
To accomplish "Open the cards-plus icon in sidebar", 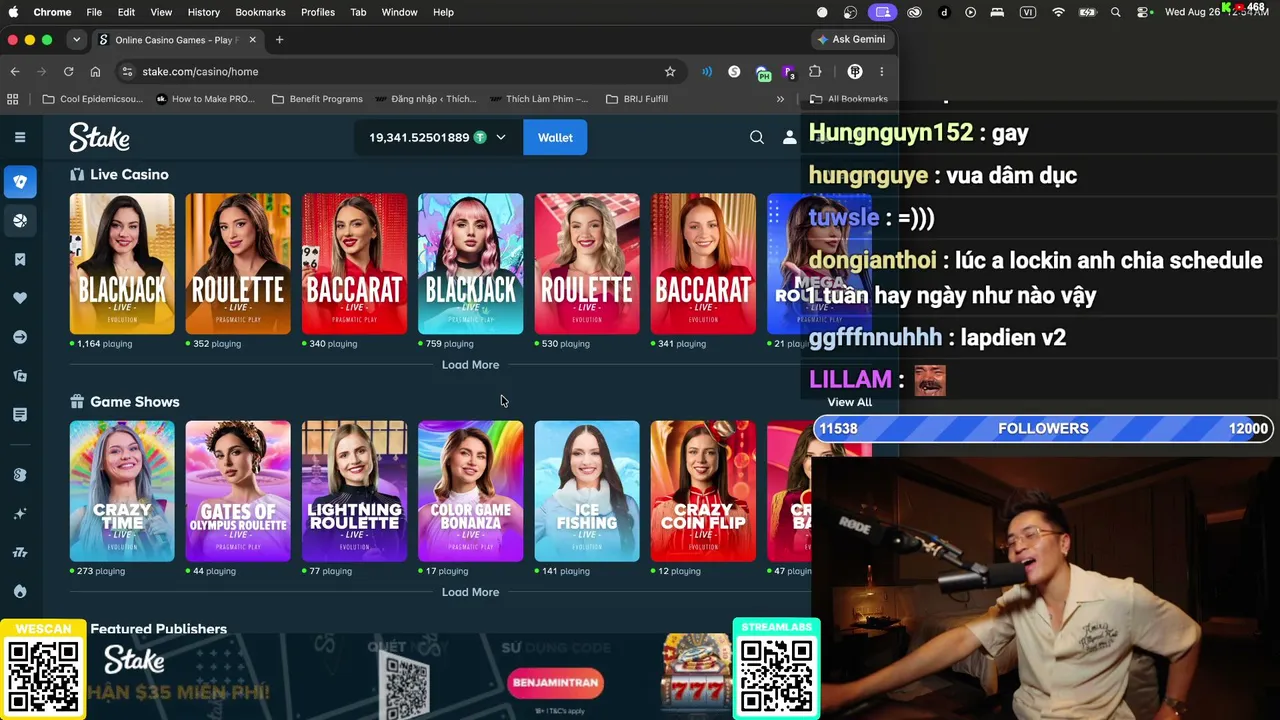I will pyautogui.click(x=20, y=376).
